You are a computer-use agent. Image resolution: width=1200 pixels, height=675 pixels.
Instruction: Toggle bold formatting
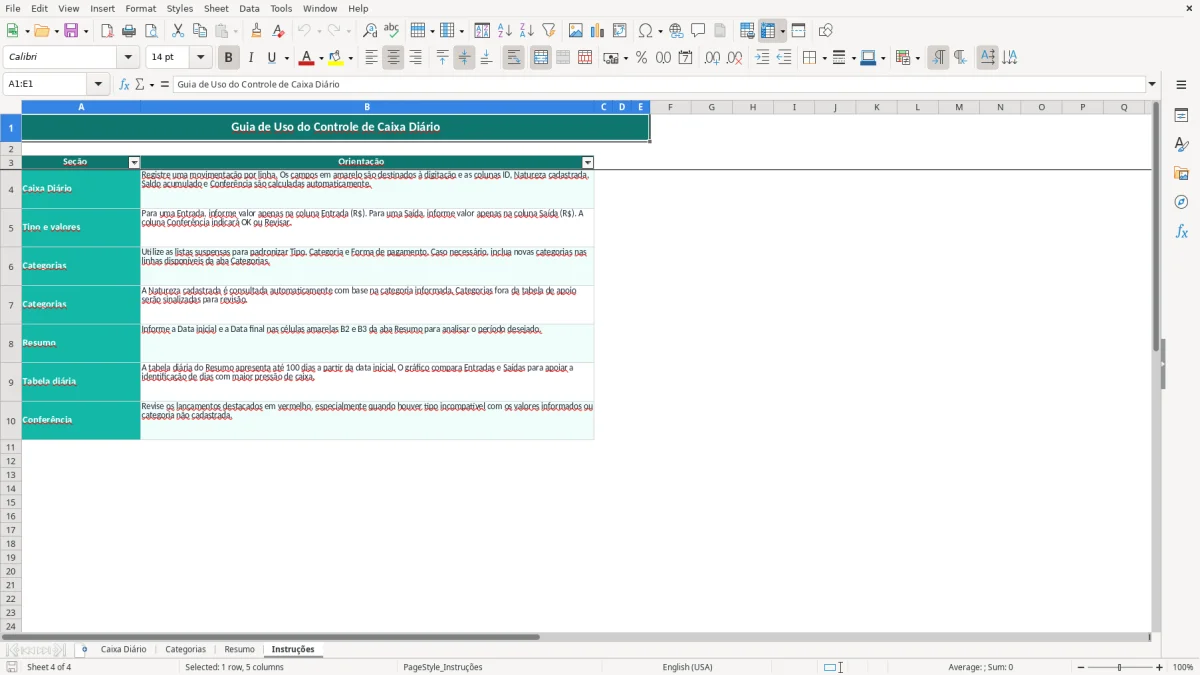tap(229, 58)
